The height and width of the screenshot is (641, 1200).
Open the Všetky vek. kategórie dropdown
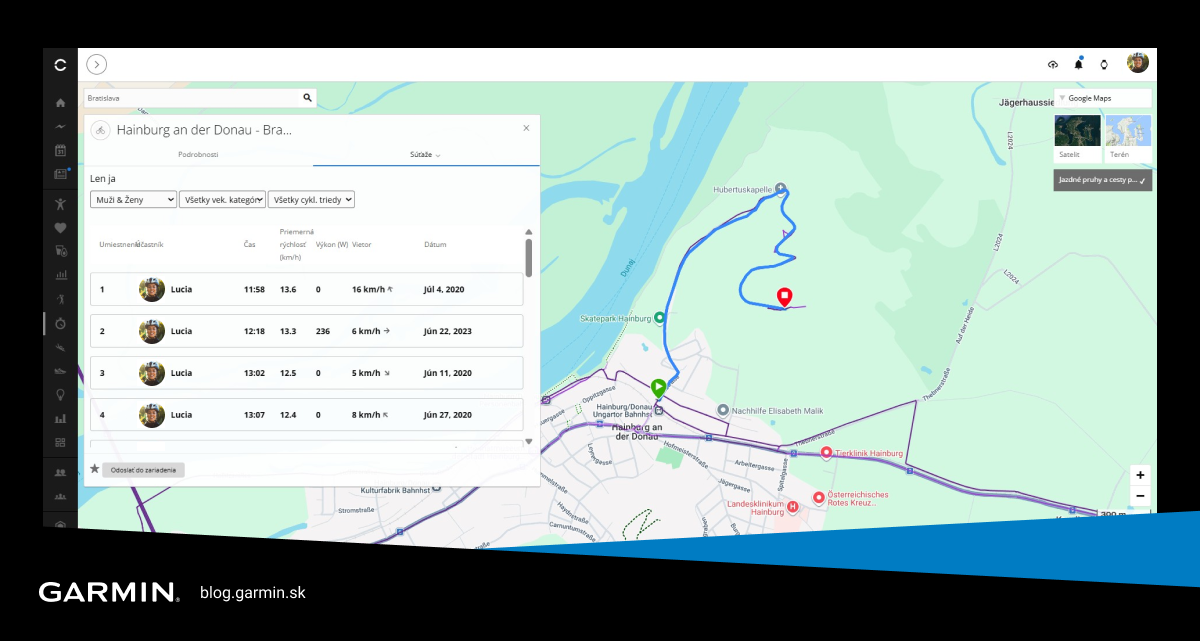pyautogui.click(x=223, y=199)
